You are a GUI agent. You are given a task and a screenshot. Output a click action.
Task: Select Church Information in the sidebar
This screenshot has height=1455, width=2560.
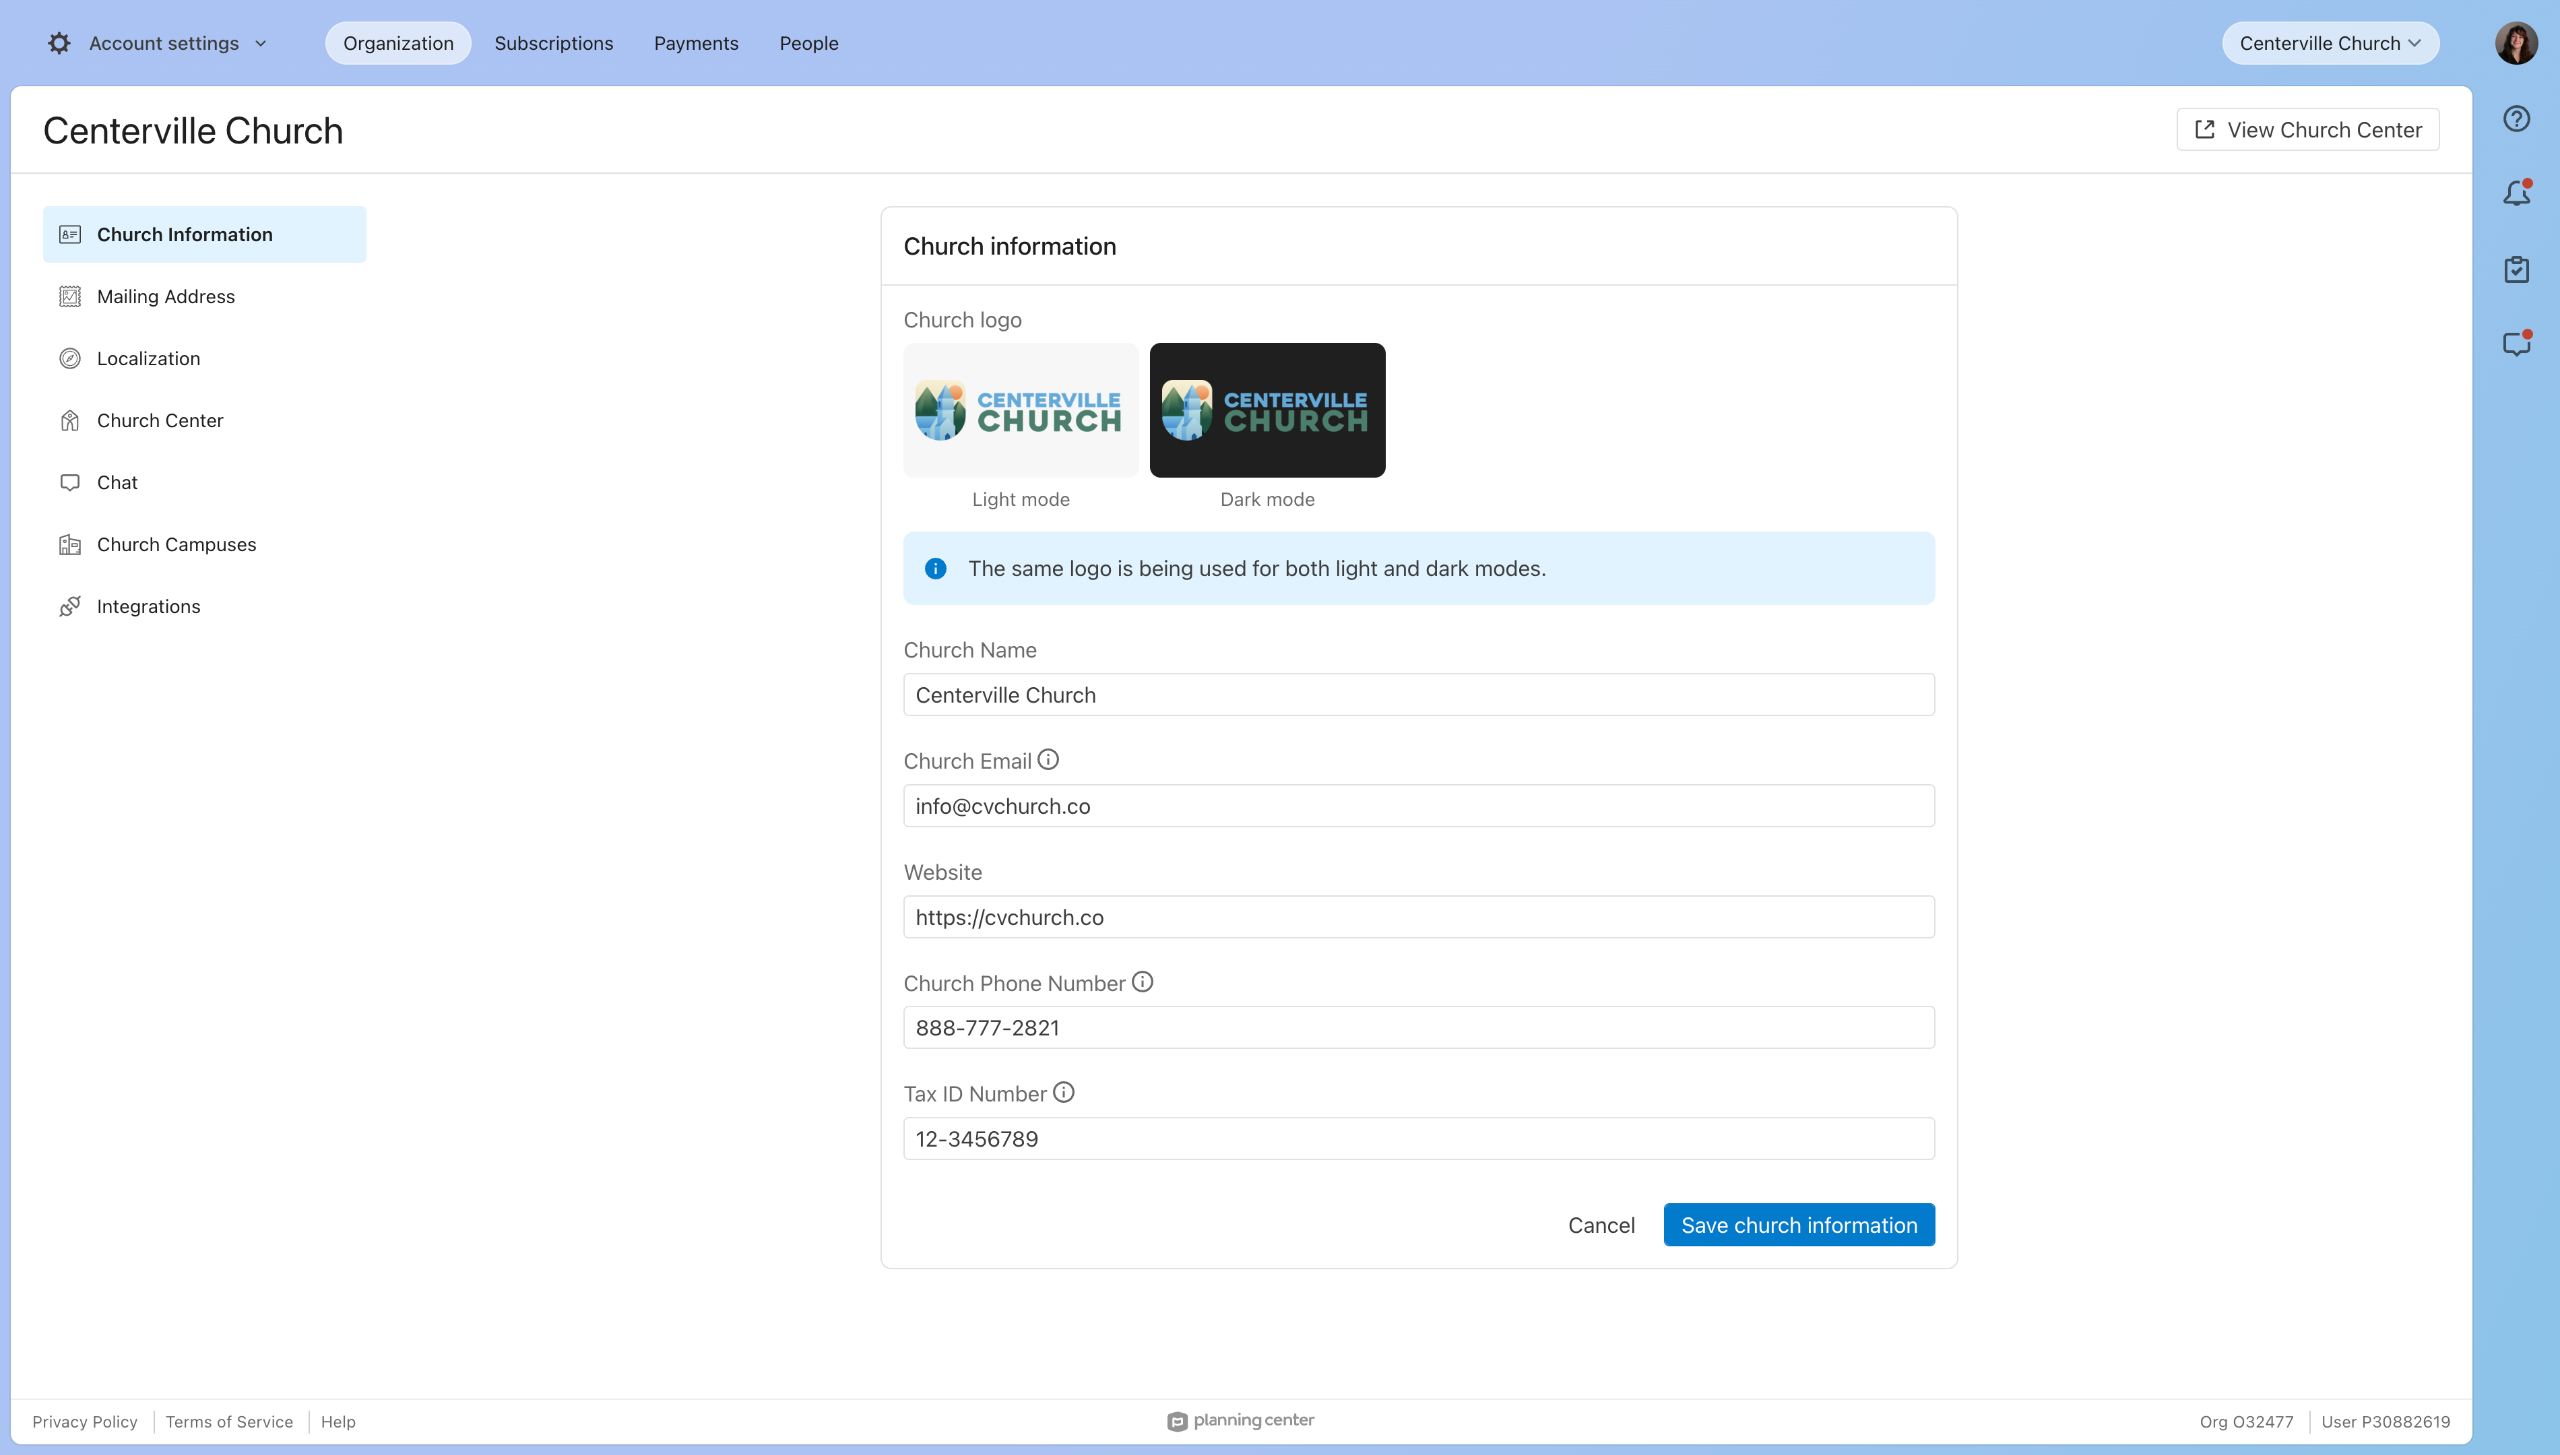[204, 235]
